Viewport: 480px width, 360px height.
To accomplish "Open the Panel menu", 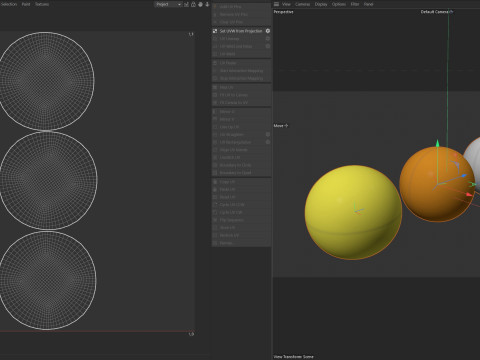I will click(x=368, y=4).
